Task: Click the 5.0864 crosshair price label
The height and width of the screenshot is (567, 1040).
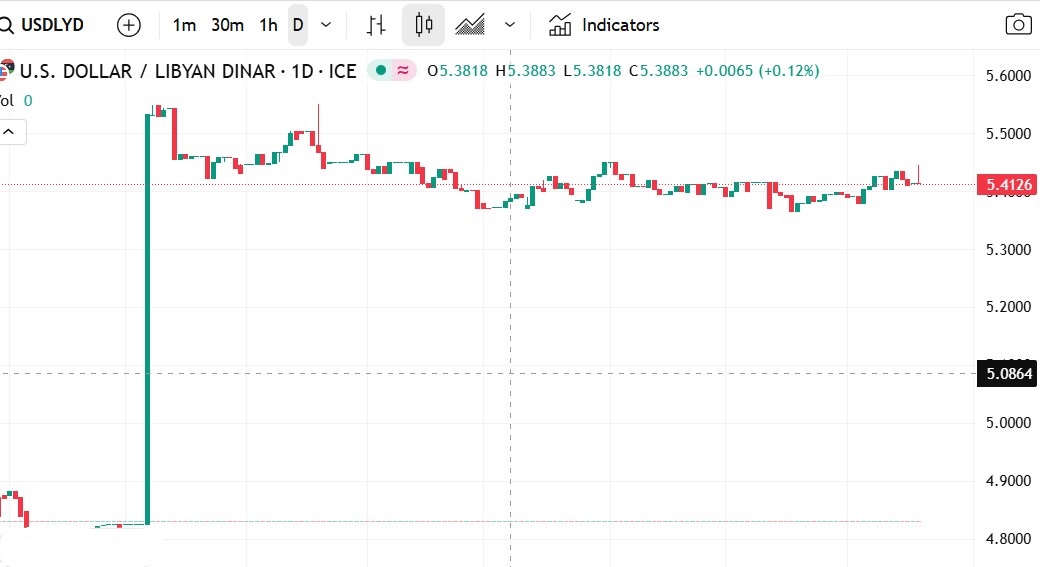Action: pyautogui.click(x=1008, y=374)
